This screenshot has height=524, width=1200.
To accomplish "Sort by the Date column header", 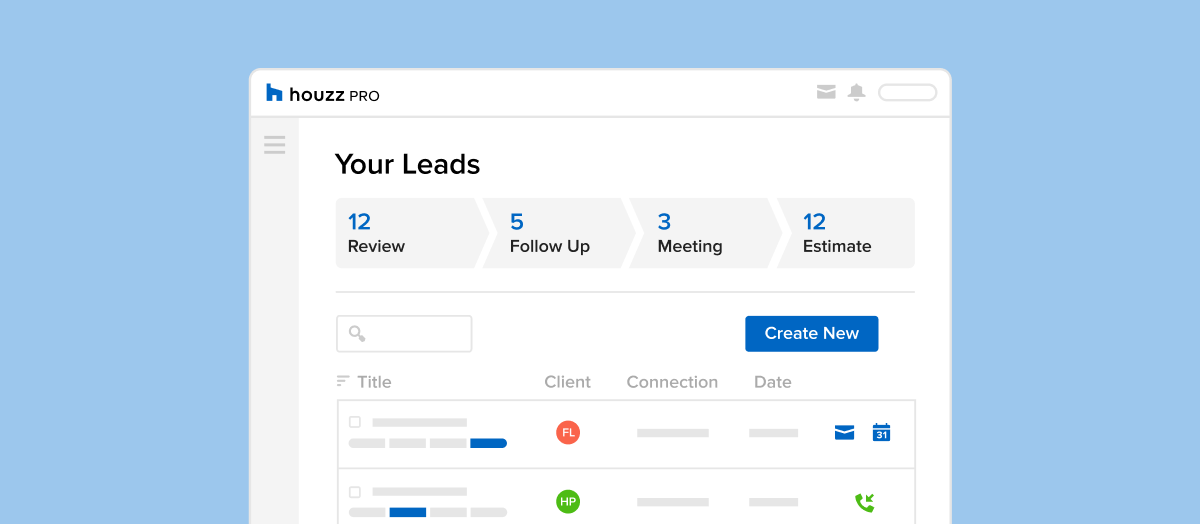I will pos(772,382).
